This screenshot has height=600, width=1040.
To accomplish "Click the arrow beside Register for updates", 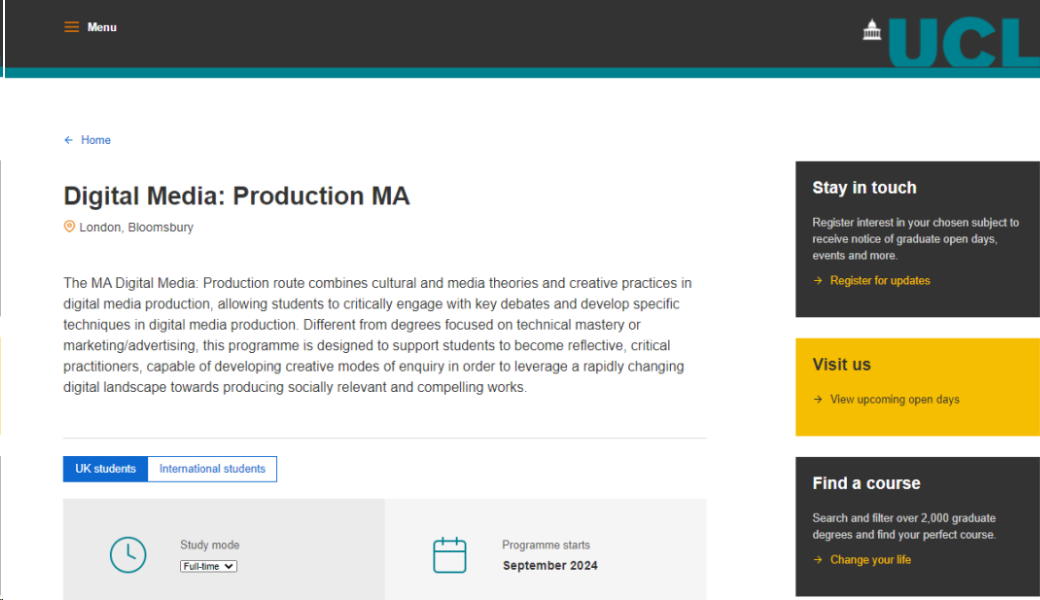I will click(818, 281).
